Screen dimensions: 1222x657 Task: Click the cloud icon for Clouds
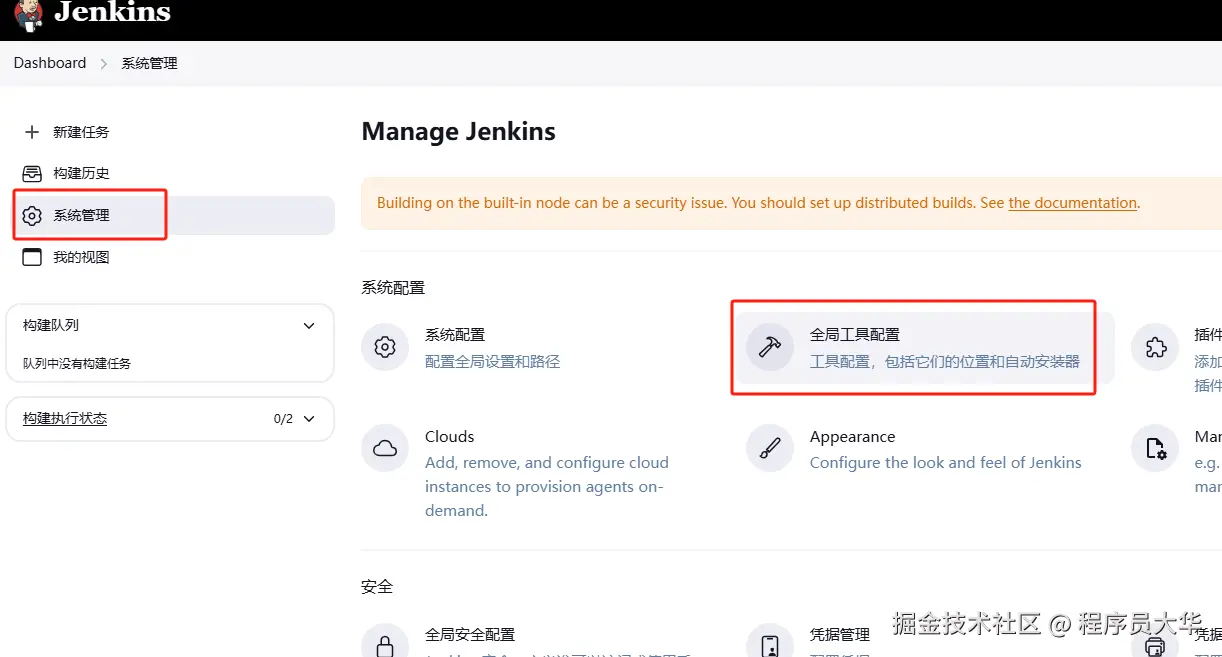(x=385, y=449)
